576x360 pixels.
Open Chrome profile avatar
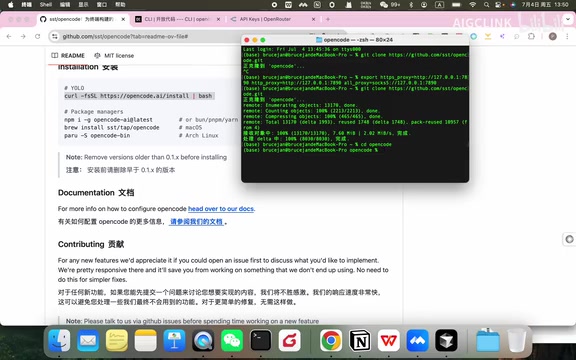point(552,36)
